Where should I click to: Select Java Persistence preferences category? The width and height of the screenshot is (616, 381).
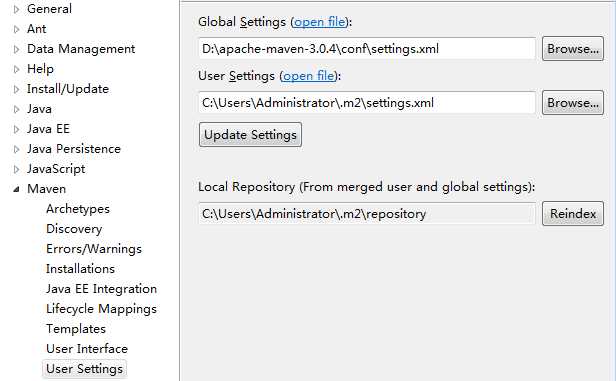[x=73, y=149]
